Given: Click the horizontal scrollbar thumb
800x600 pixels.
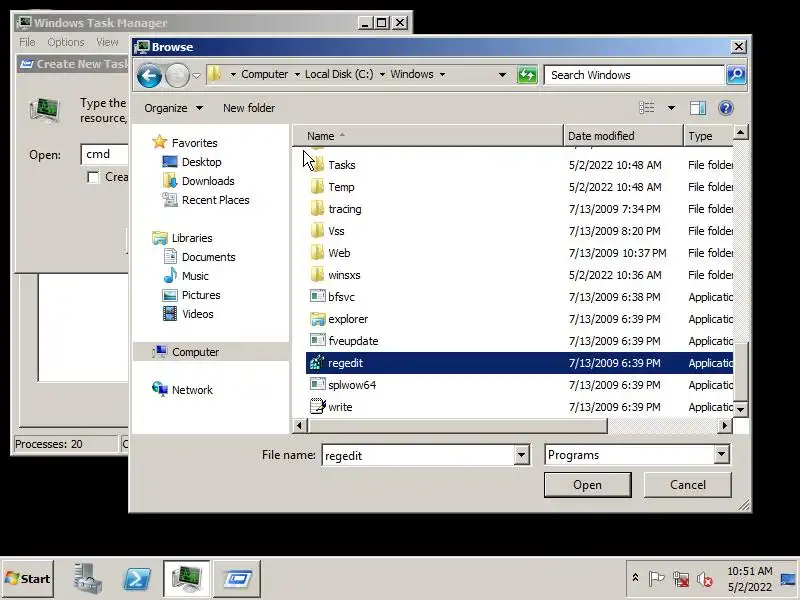Looking at the screenshot, I should click(458, 425).
